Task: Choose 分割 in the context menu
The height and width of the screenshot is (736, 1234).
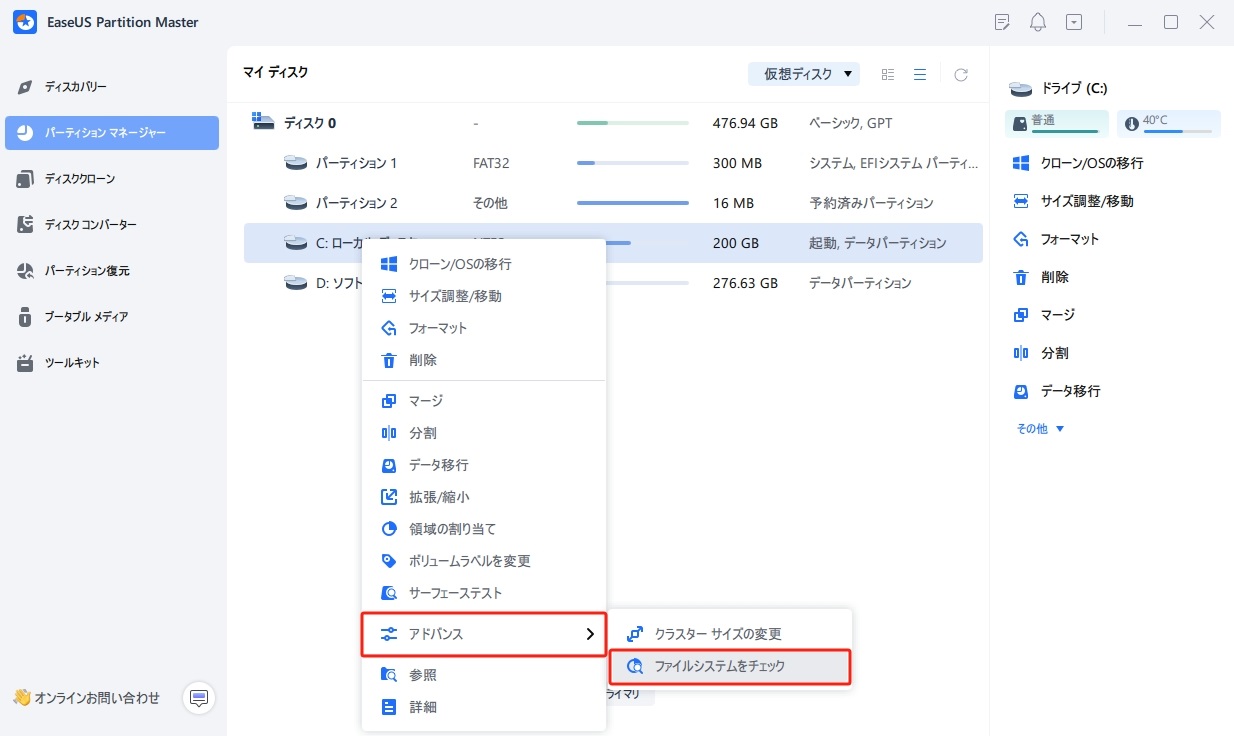Action: point(484,433)
